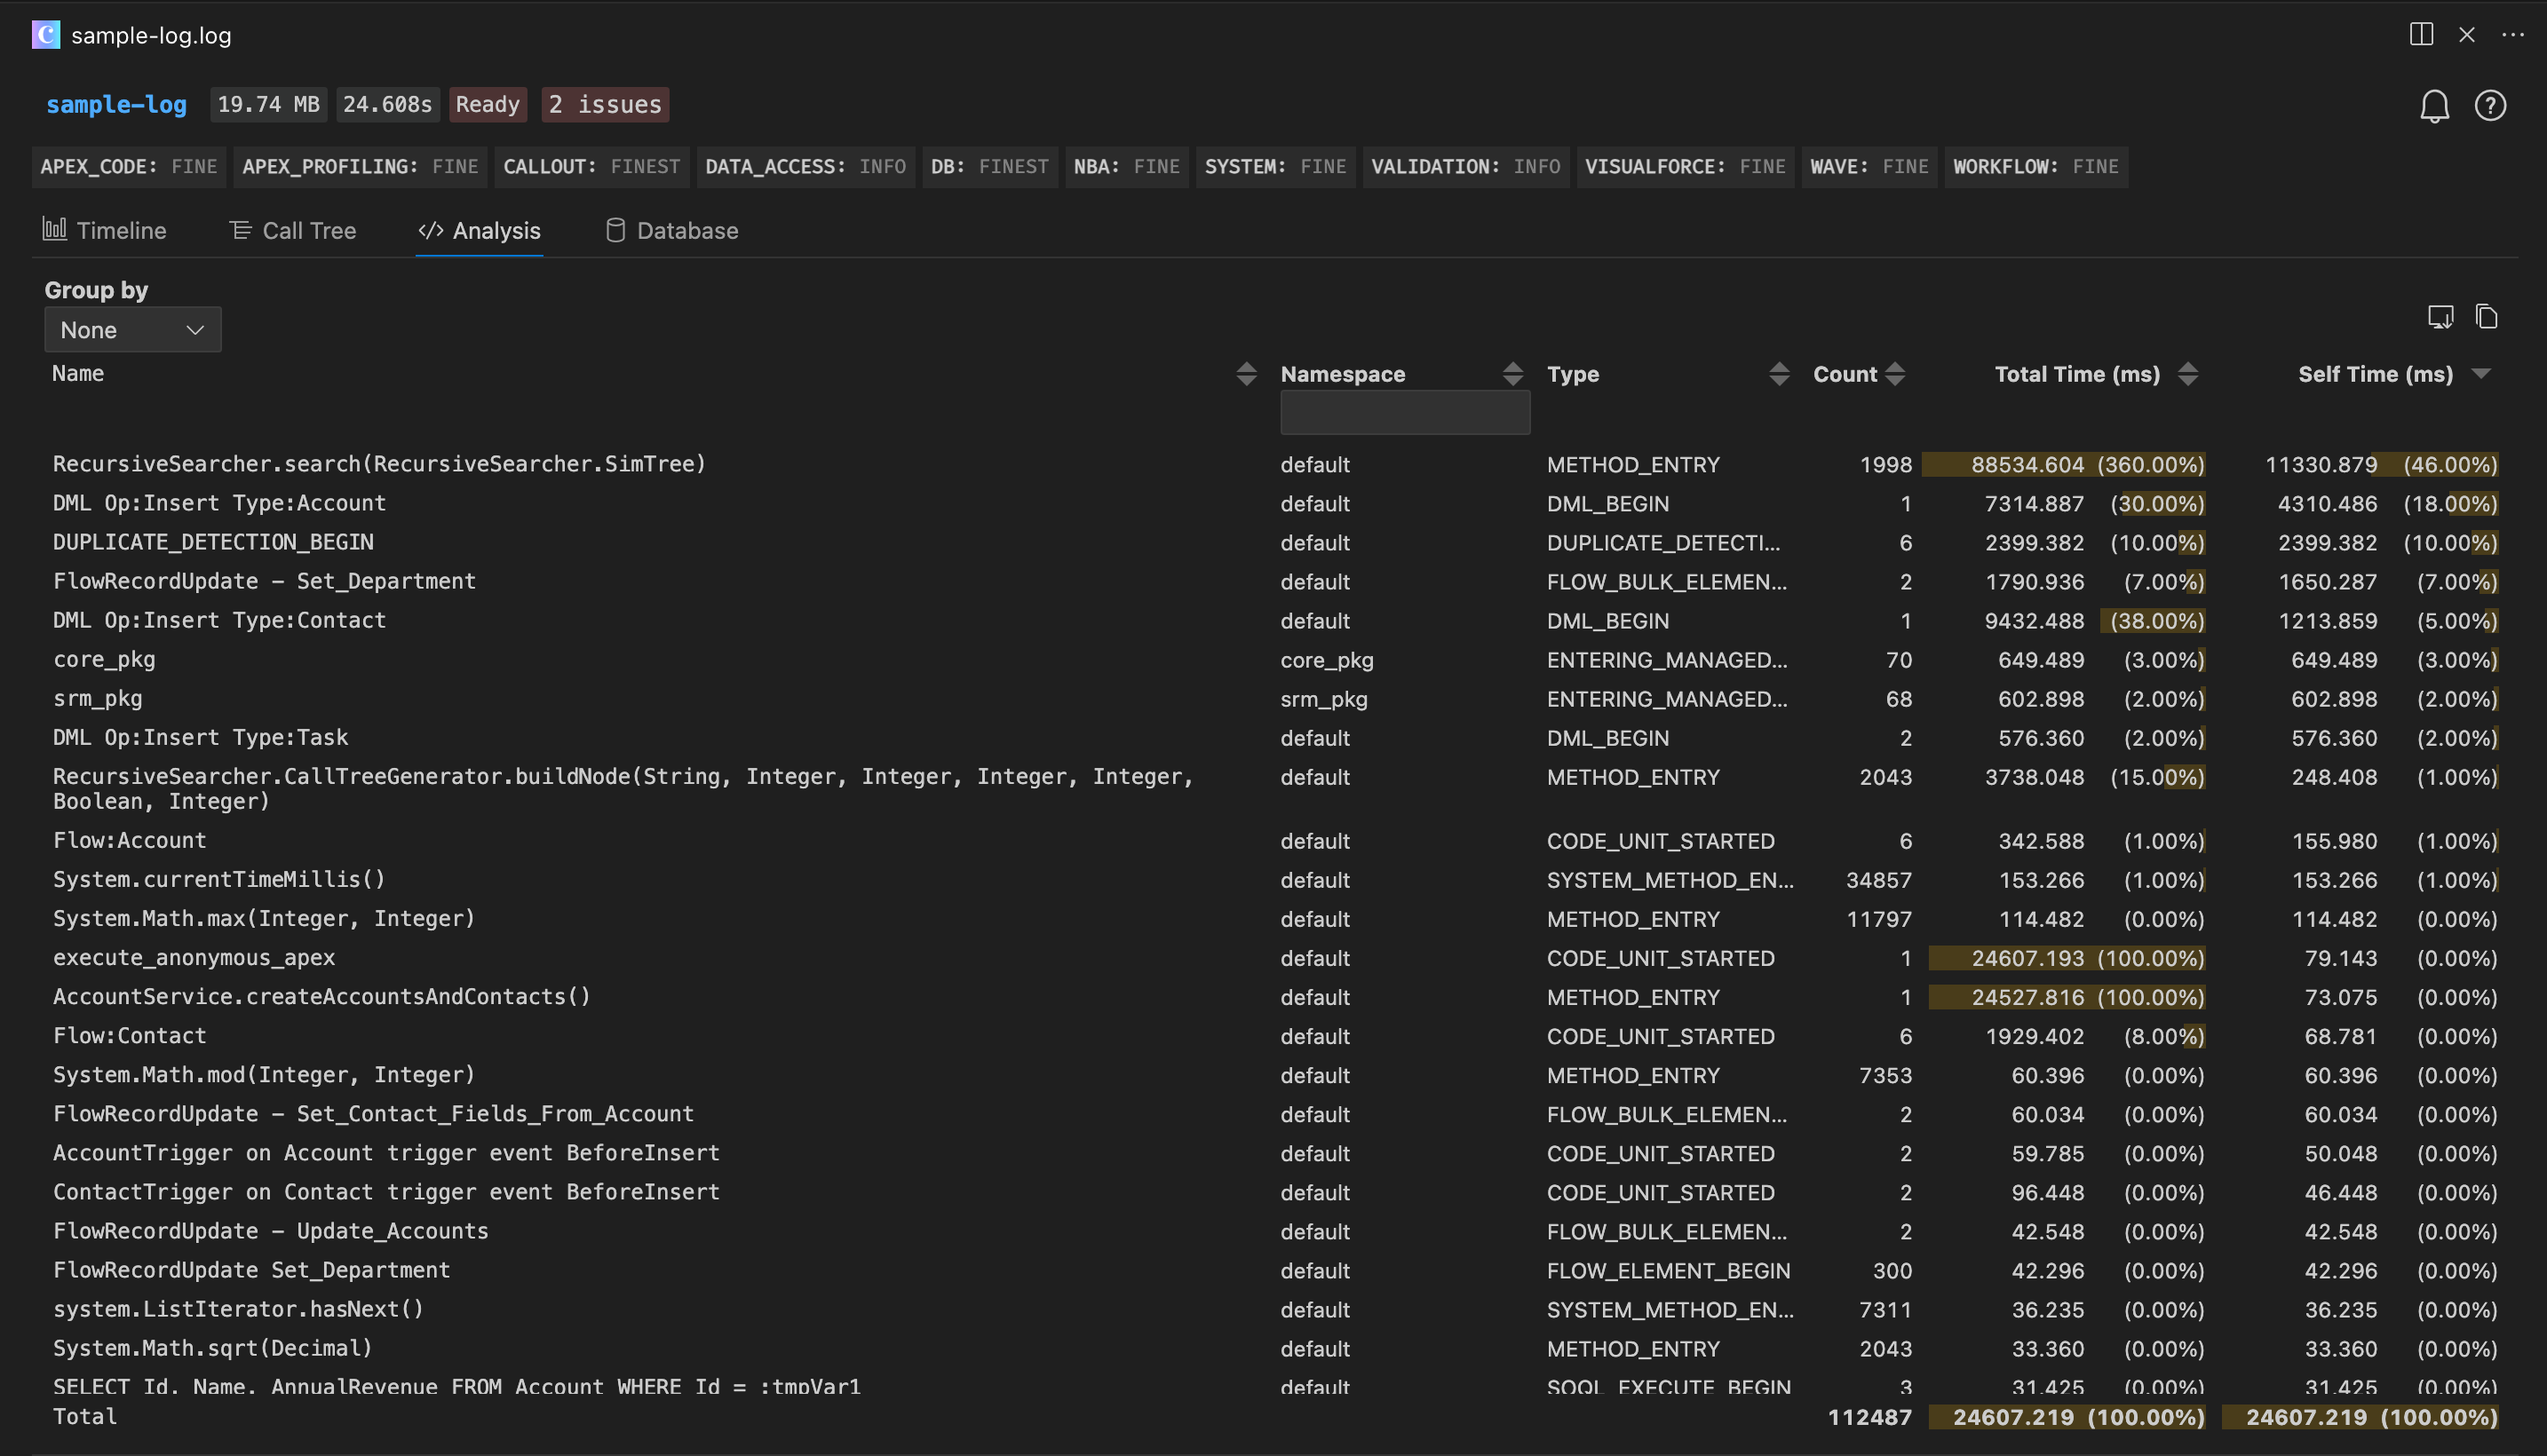Click the copy to clipboard icon
The height and width of the screenshot is (1456, 2547).
coord(2486,317)
